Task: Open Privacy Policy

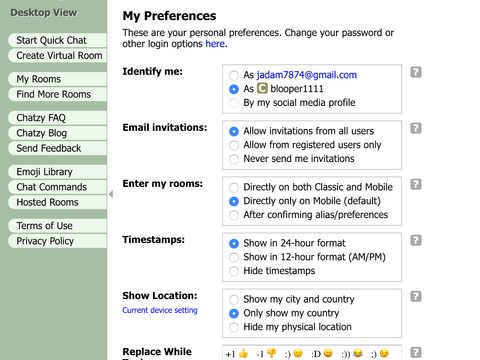Action: (x=57, y=241)
